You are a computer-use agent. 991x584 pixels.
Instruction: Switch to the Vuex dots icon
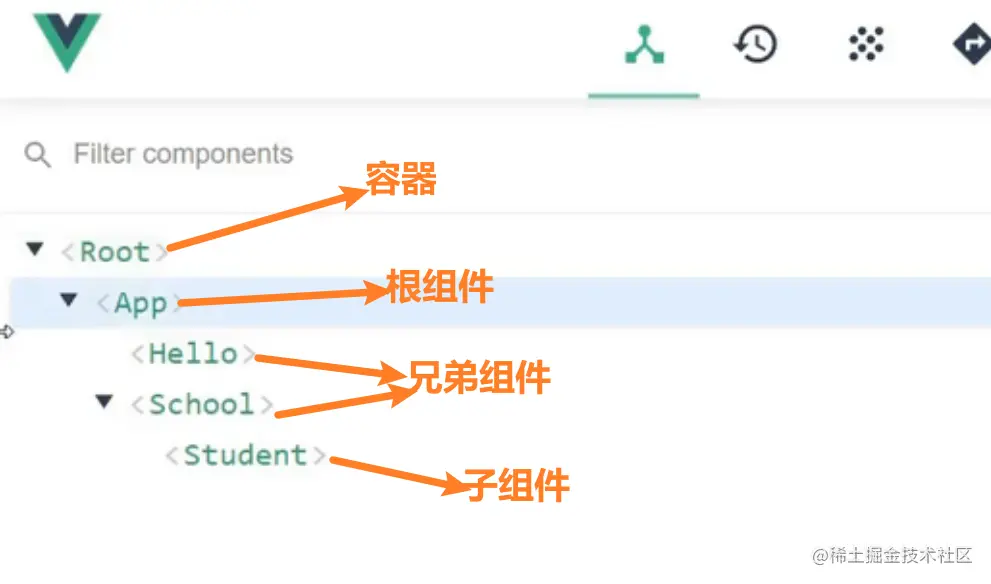pyautogui.click(x=866, y=44)
